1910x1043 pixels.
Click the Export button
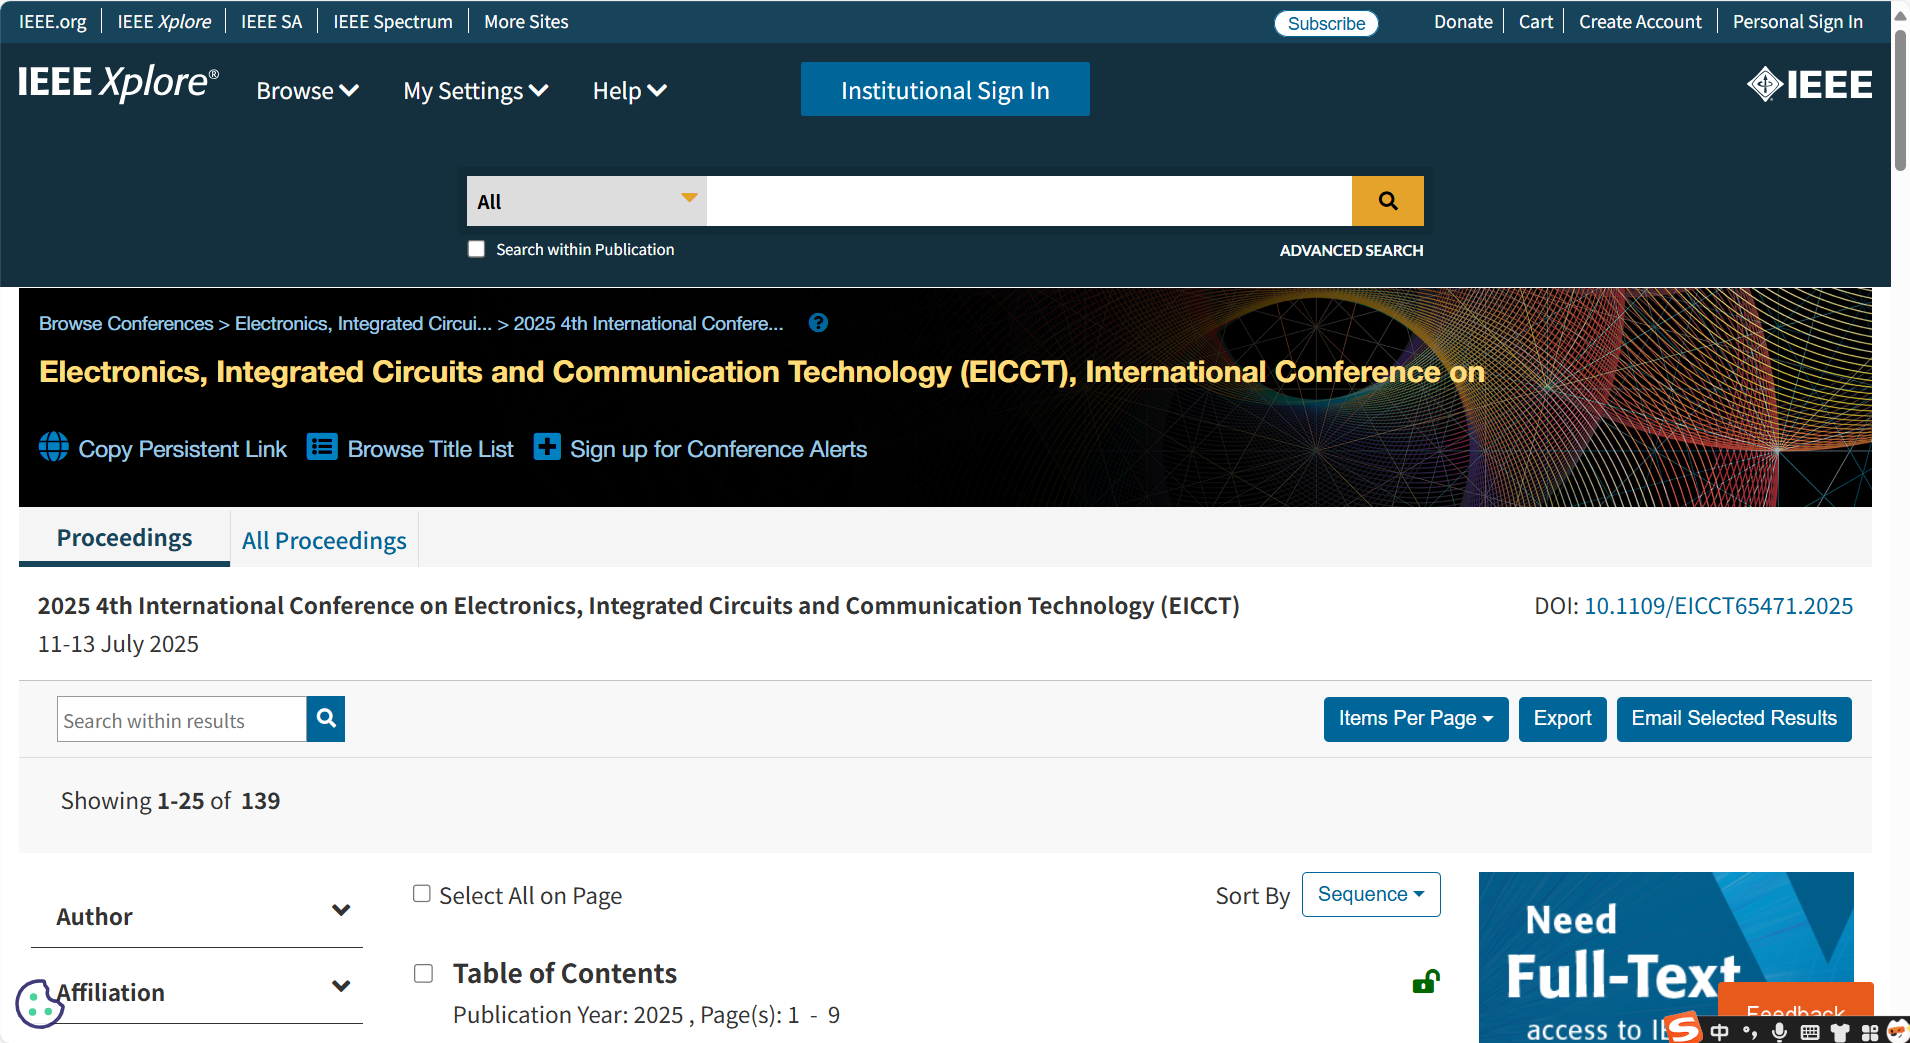click(x=1562, y=719)
